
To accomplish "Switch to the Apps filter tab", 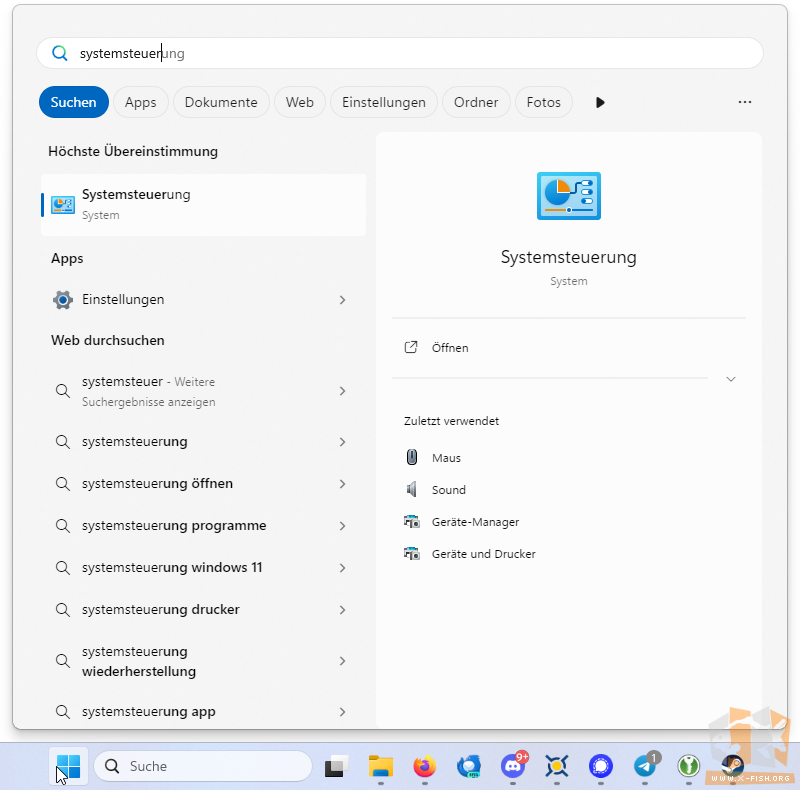I will [141, 102].
